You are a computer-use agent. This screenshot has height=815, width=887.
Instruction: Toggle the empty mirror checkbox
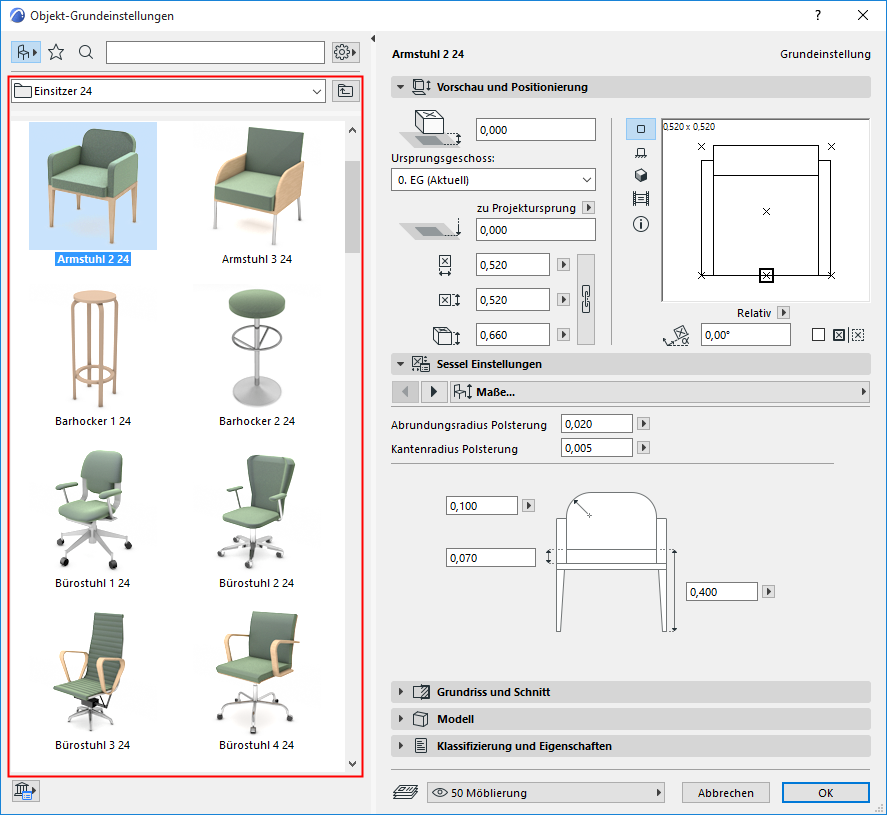(x=819, y=335)
